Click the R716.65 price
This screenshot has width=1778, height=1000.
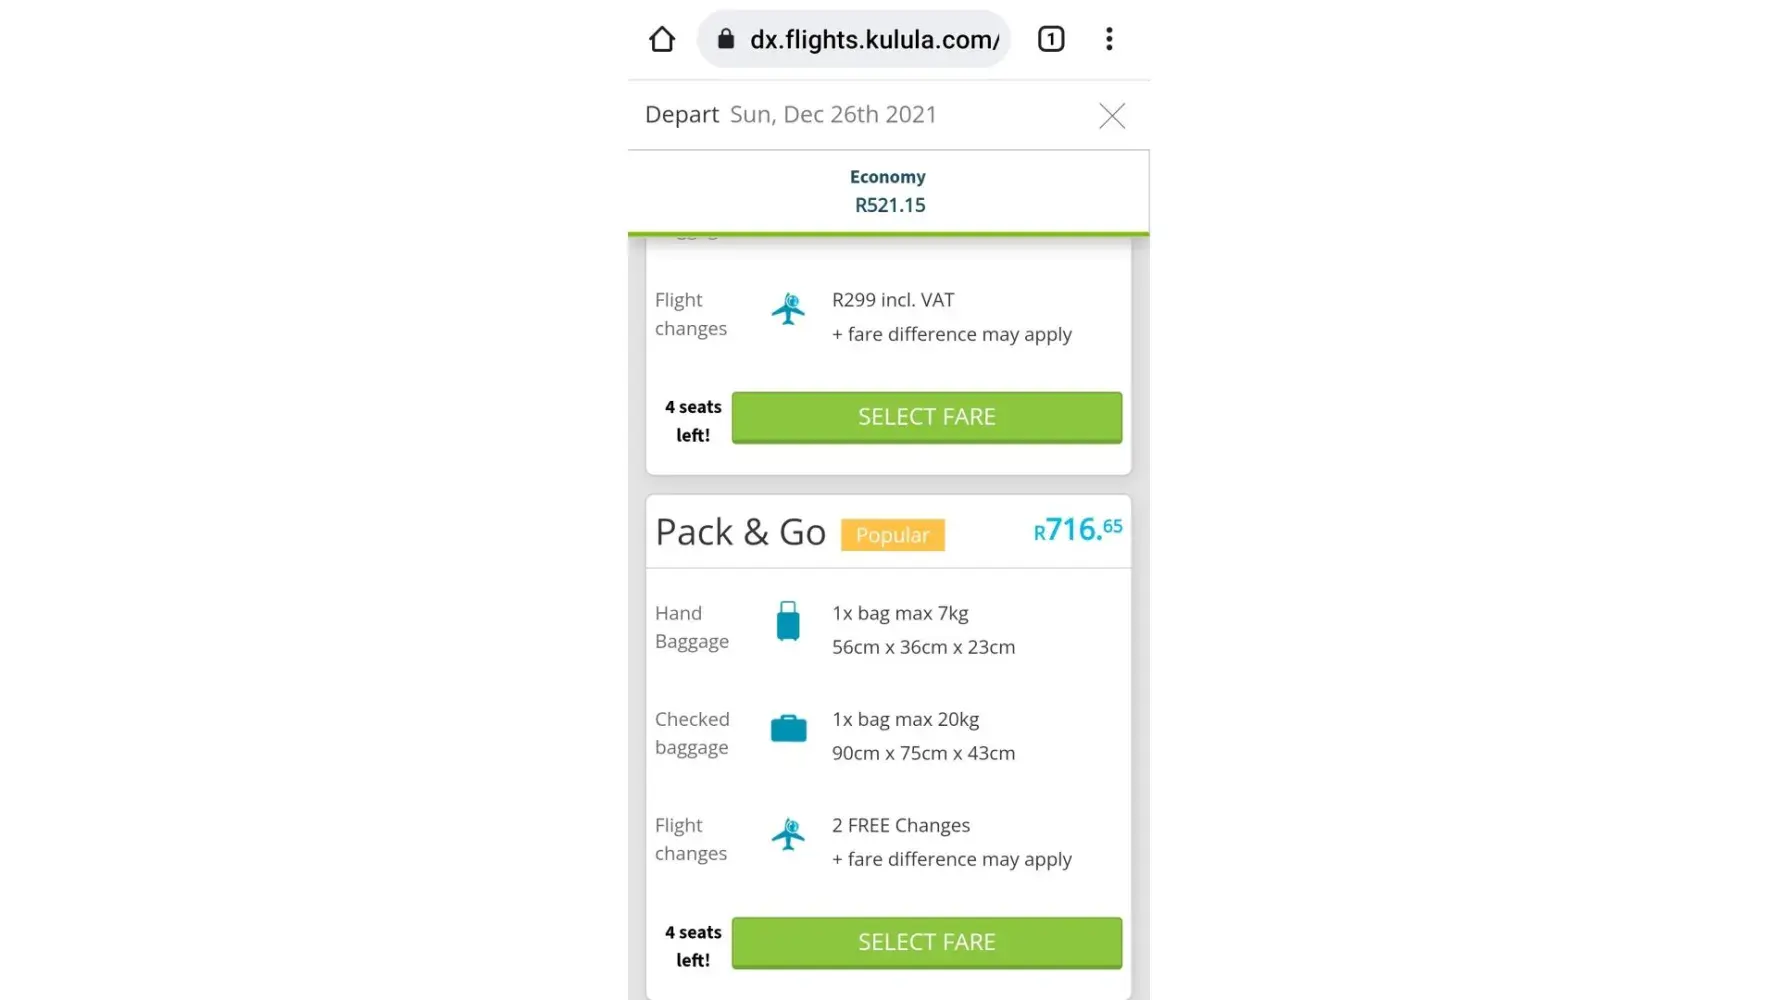[x=1077, y=529]
